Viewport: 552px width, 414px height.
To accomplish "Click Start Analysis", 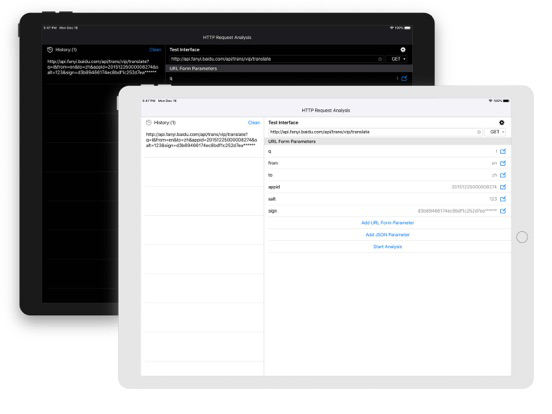I will [388, 247].
